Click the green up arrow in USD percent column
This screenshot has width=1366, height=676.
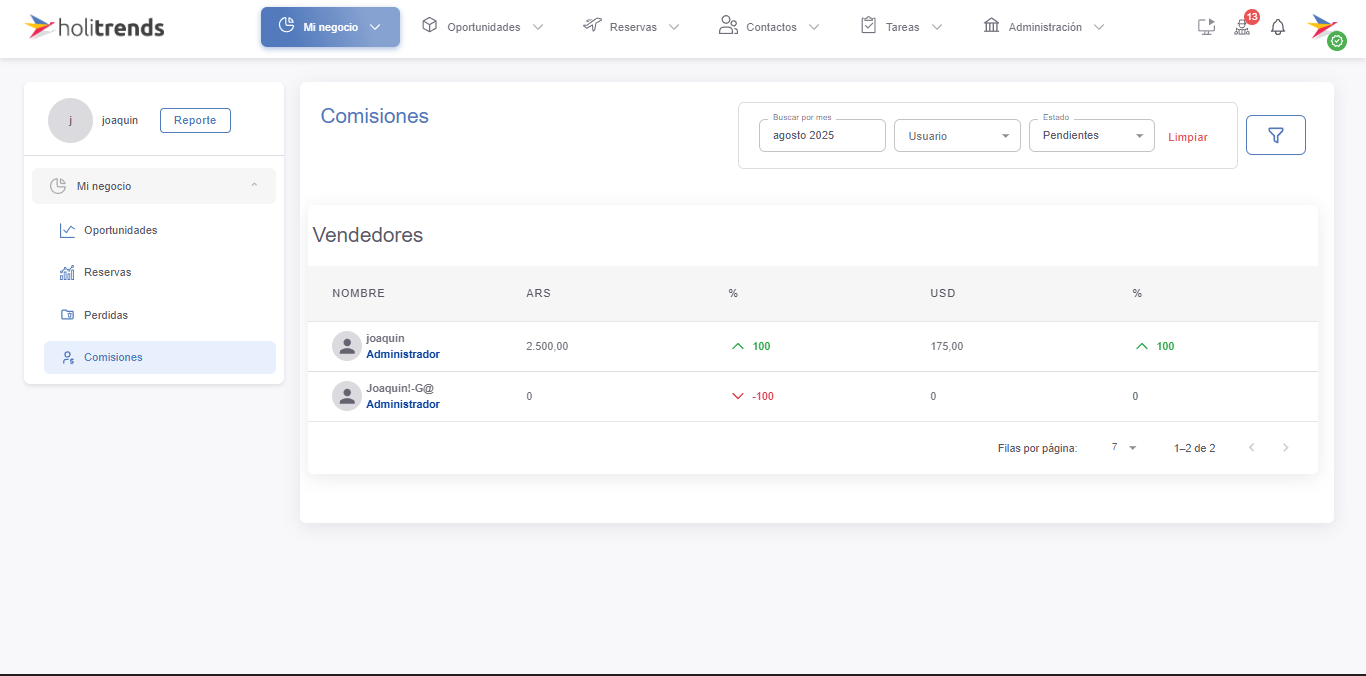coord(1141,346)
